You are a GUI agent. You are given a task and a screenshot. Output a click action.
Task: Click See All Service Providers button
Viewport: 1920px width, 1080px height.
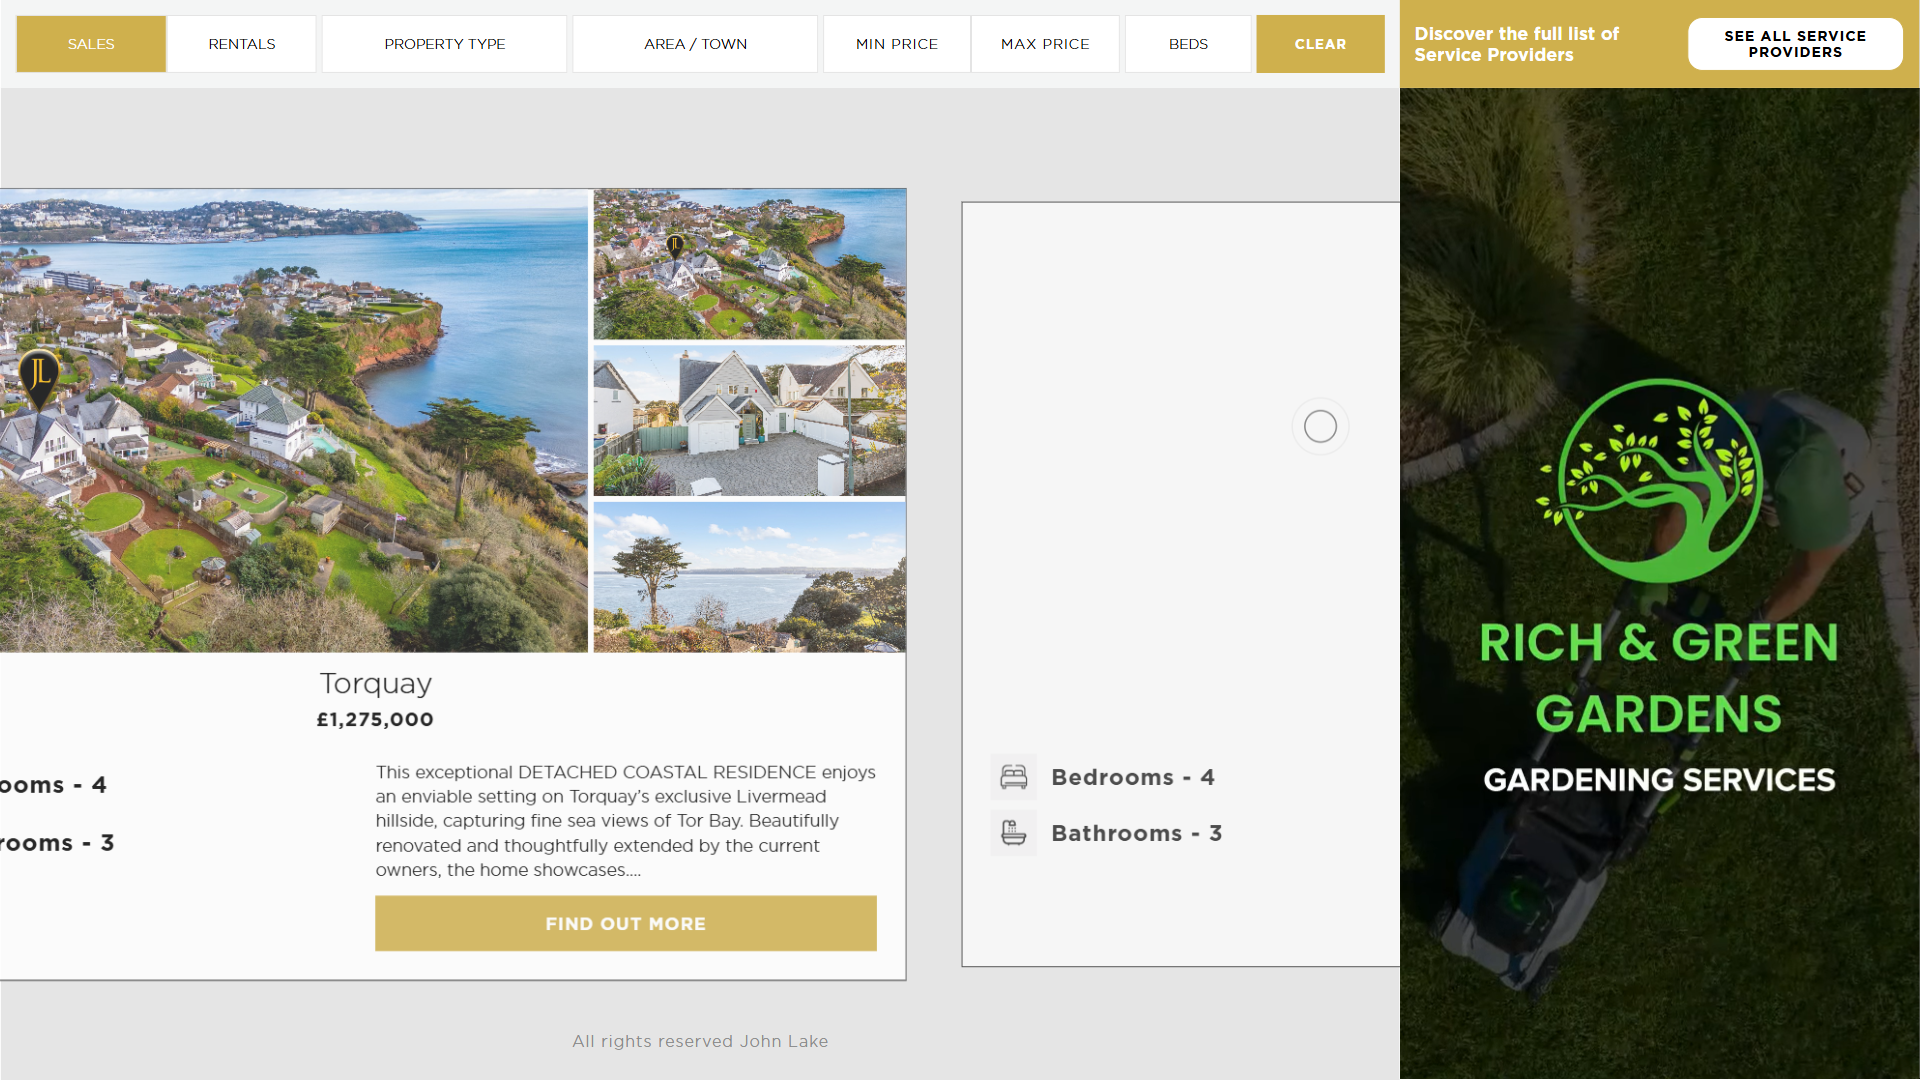point(1794,44)
